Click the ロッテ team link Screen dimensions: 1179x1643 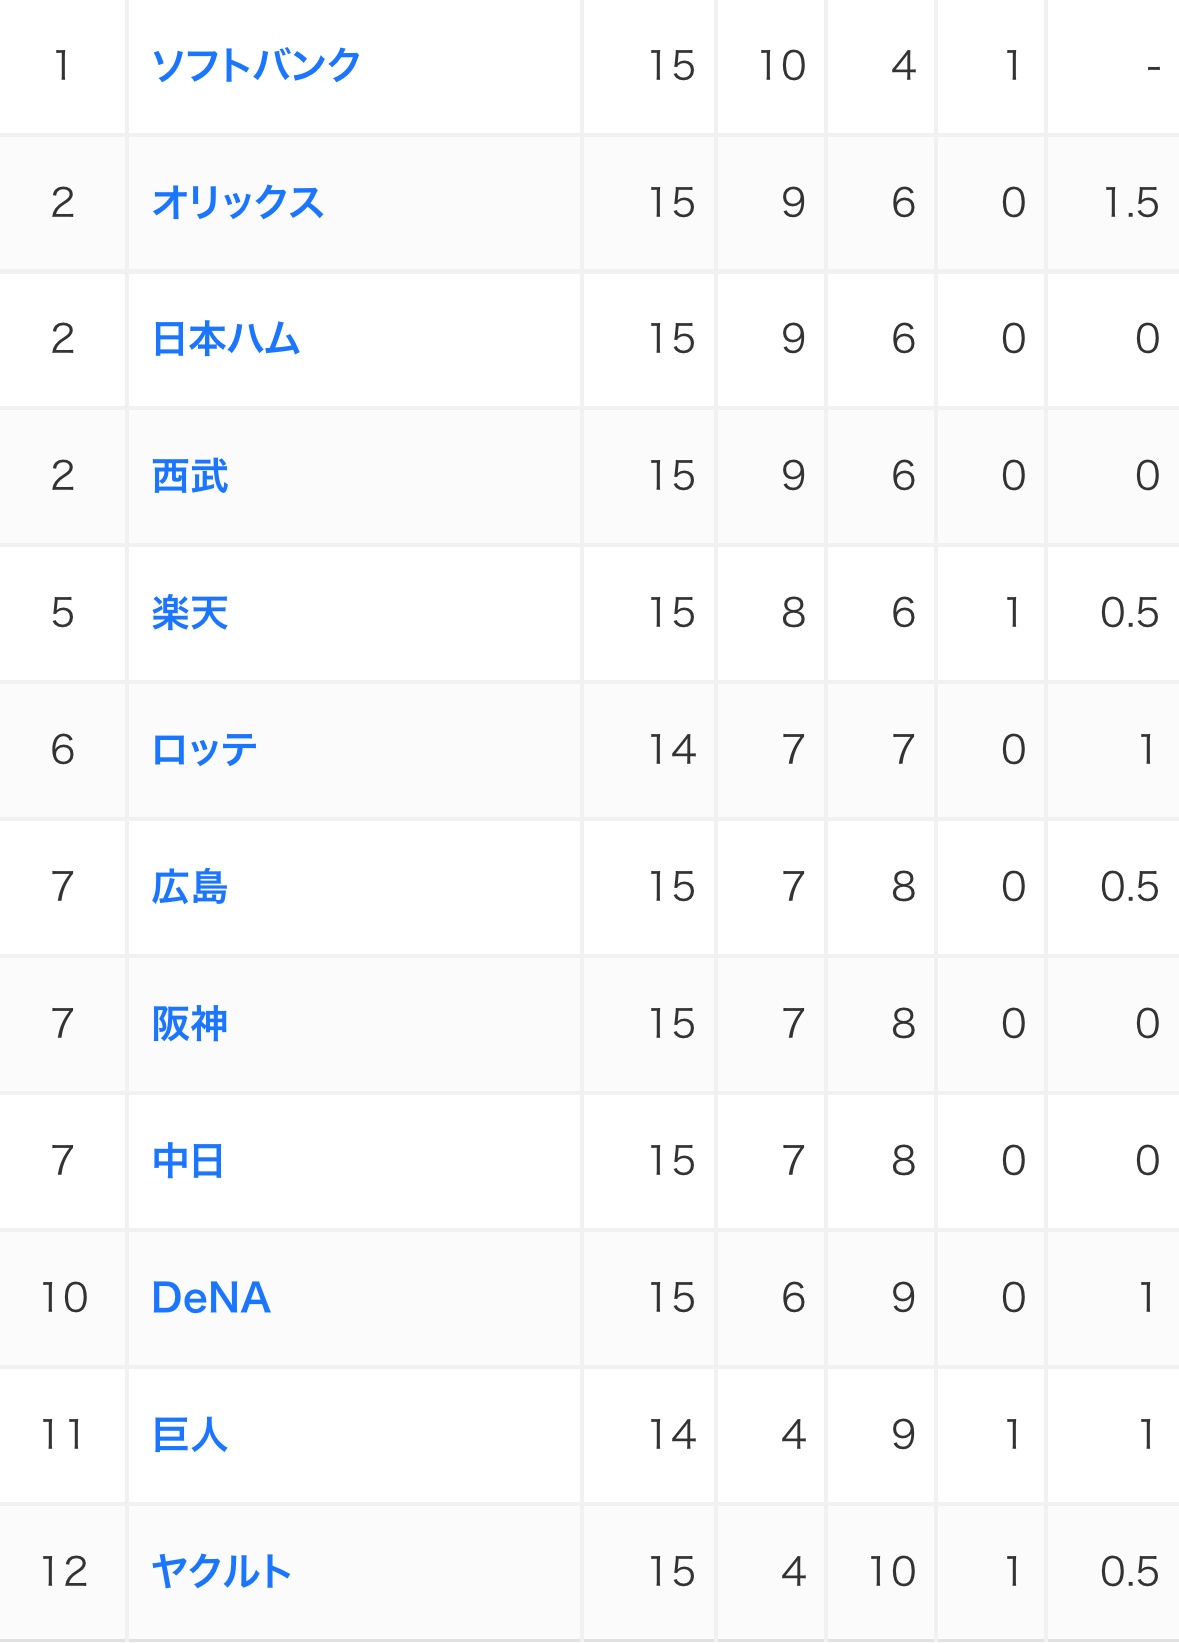[x=205, y=750]
